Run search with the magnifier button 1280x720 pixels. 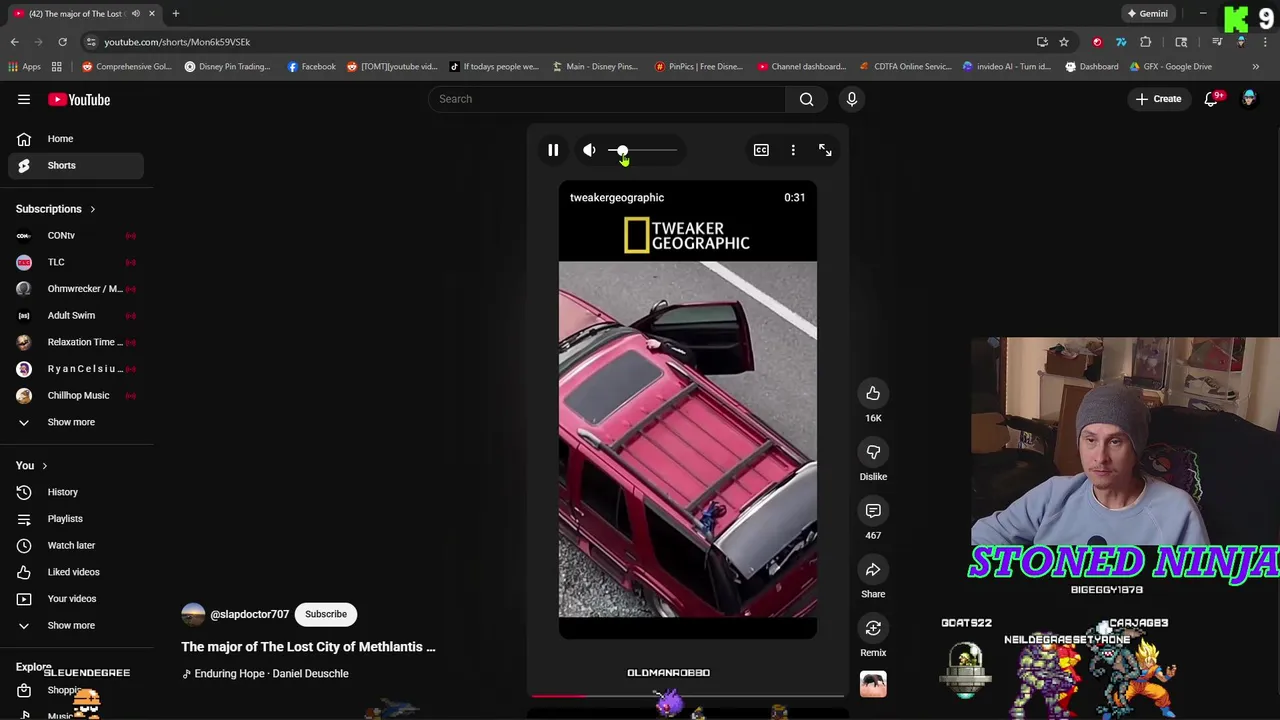coord(806,99)
